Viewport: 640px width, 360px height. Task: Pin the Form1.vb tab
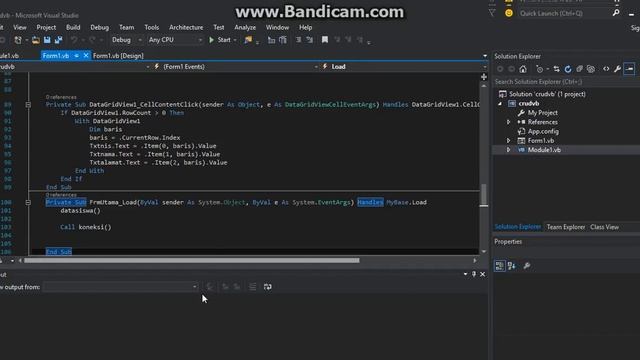click(x=76, y=56)
